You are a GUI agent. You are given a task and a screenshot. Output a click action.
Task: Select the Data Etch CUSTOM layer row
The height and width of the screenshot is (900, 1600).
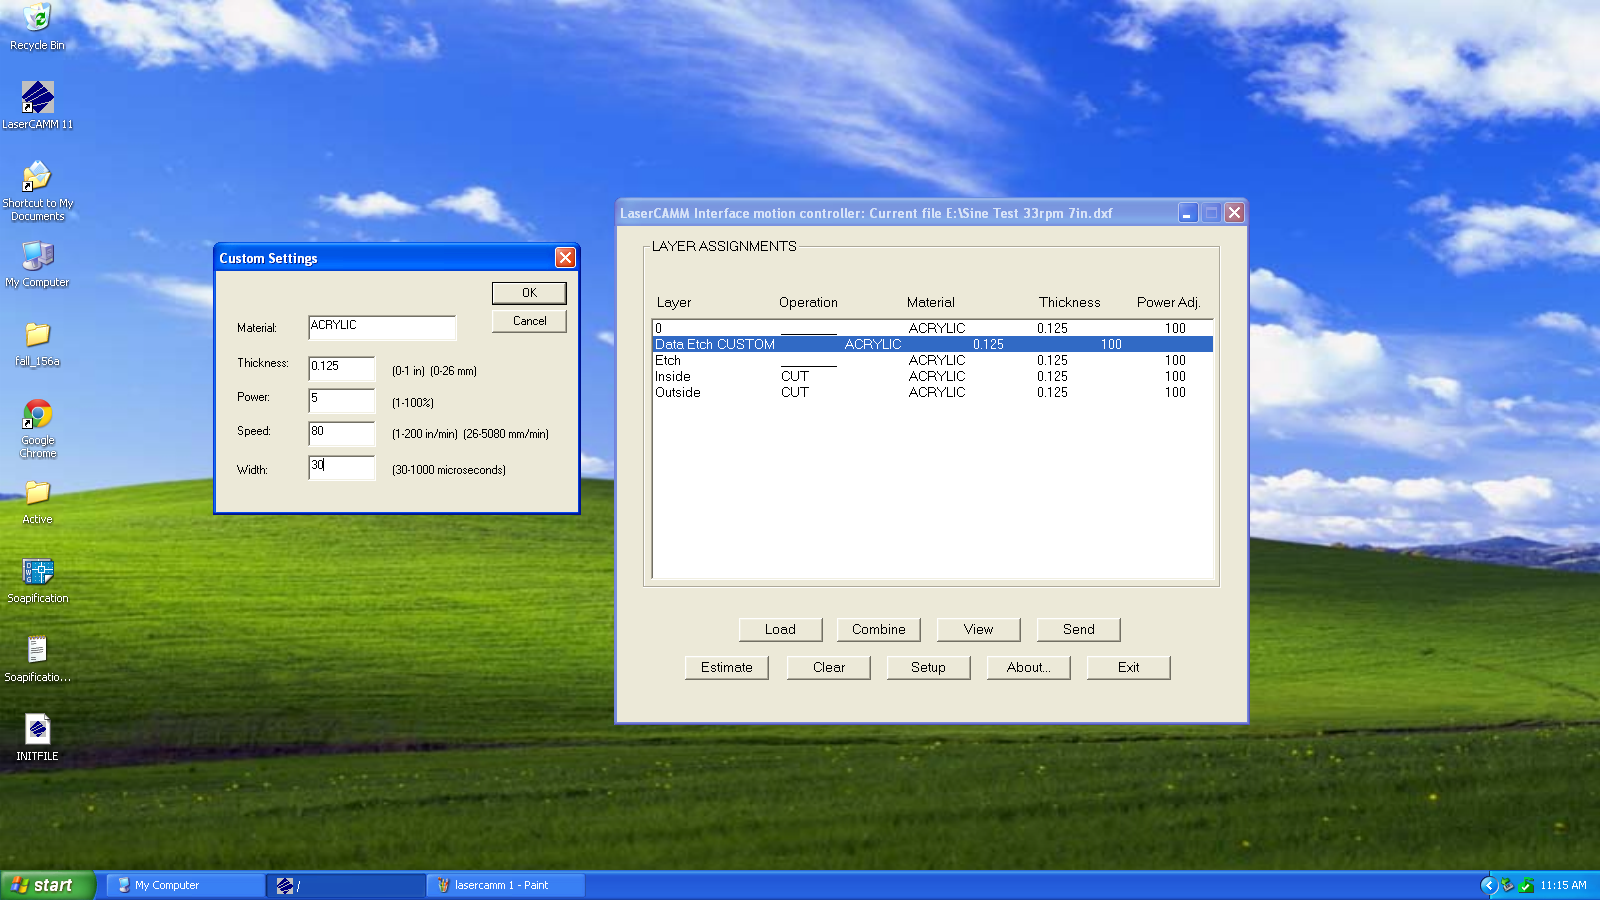[933, 344]
